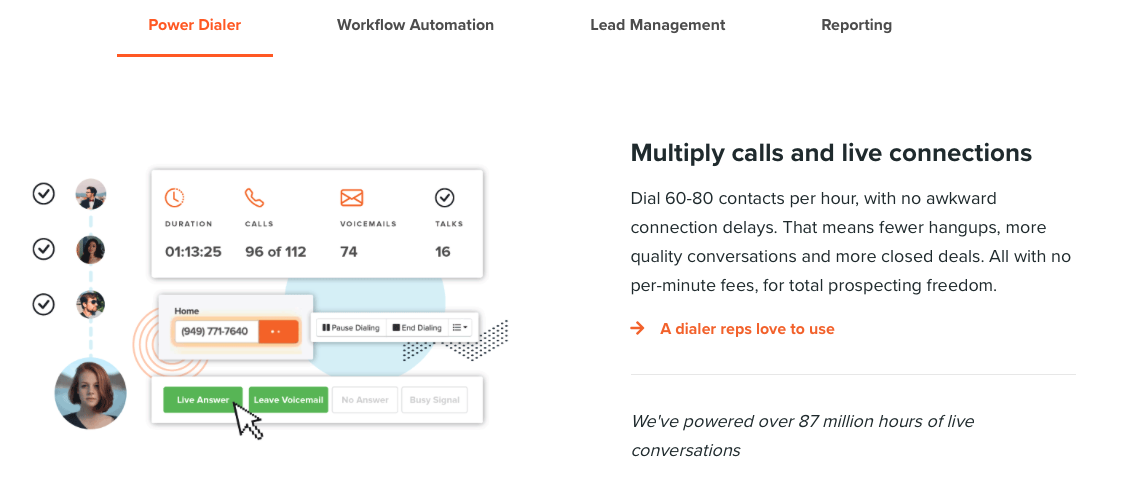1139x484 pixels.
Task: Click the Home label above phone number
Action: tap(187, 311)
